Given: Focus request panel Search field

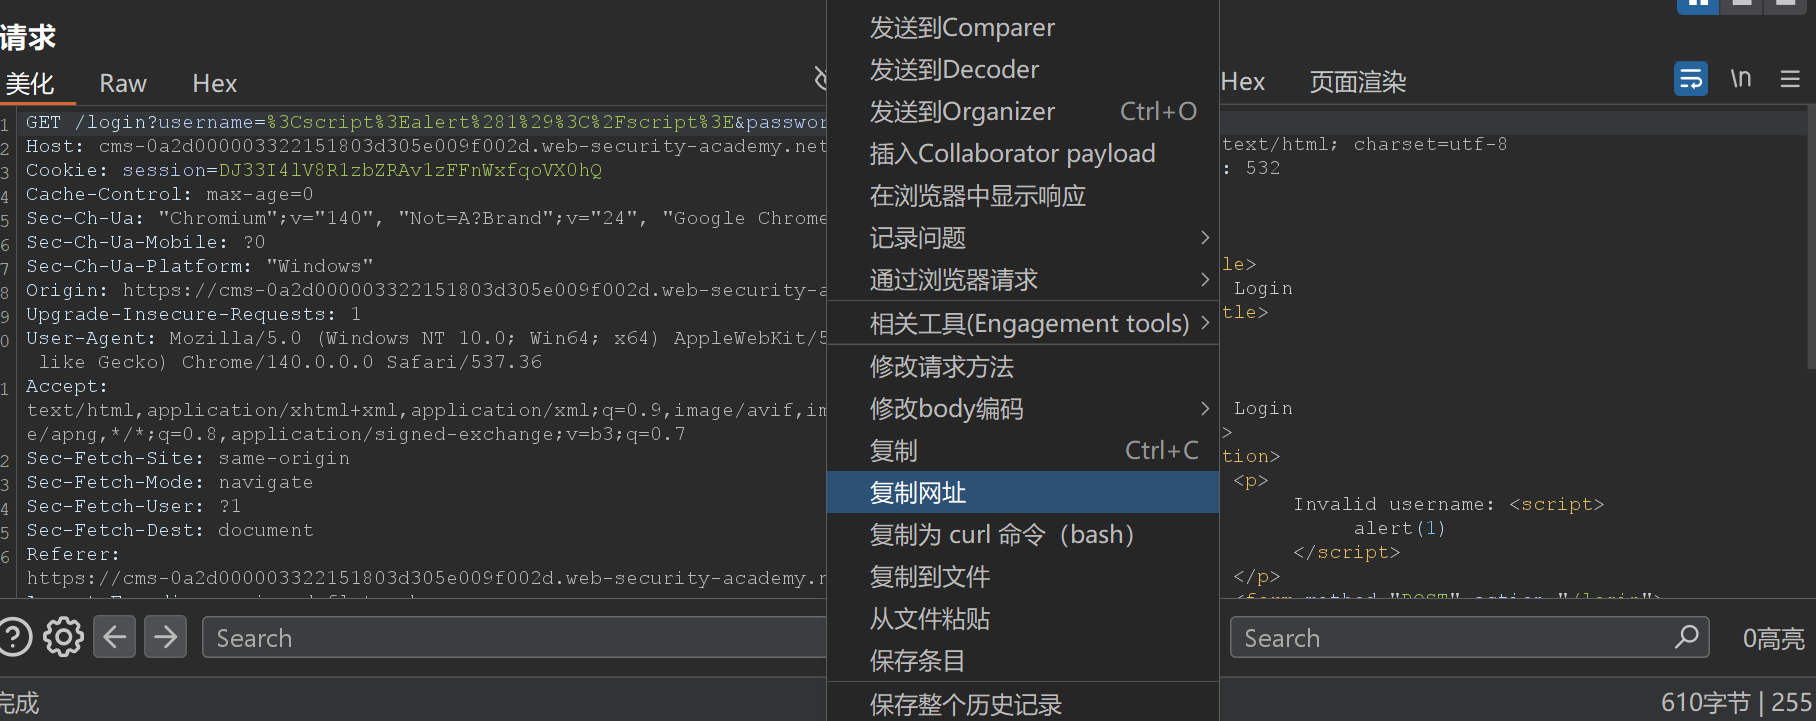Looking at the screenshot, I should [x=515, y=637].
